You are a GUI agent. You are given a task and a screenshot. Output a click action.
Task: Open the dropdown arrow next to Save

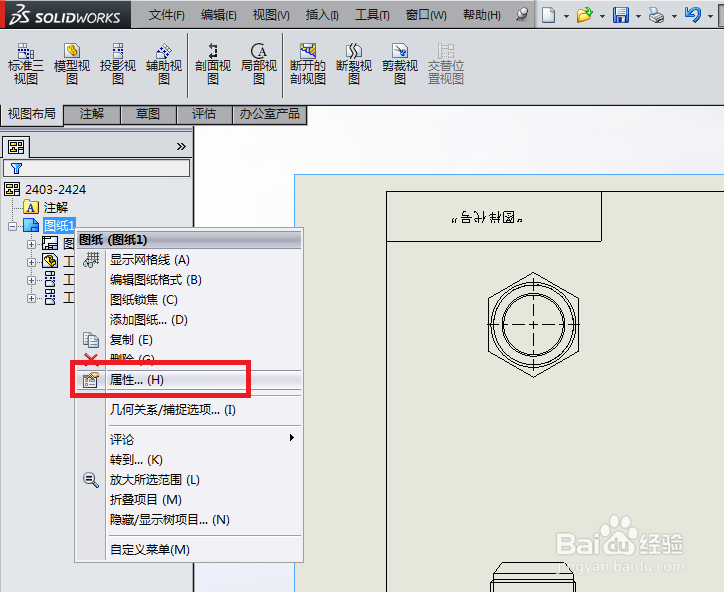638,16
